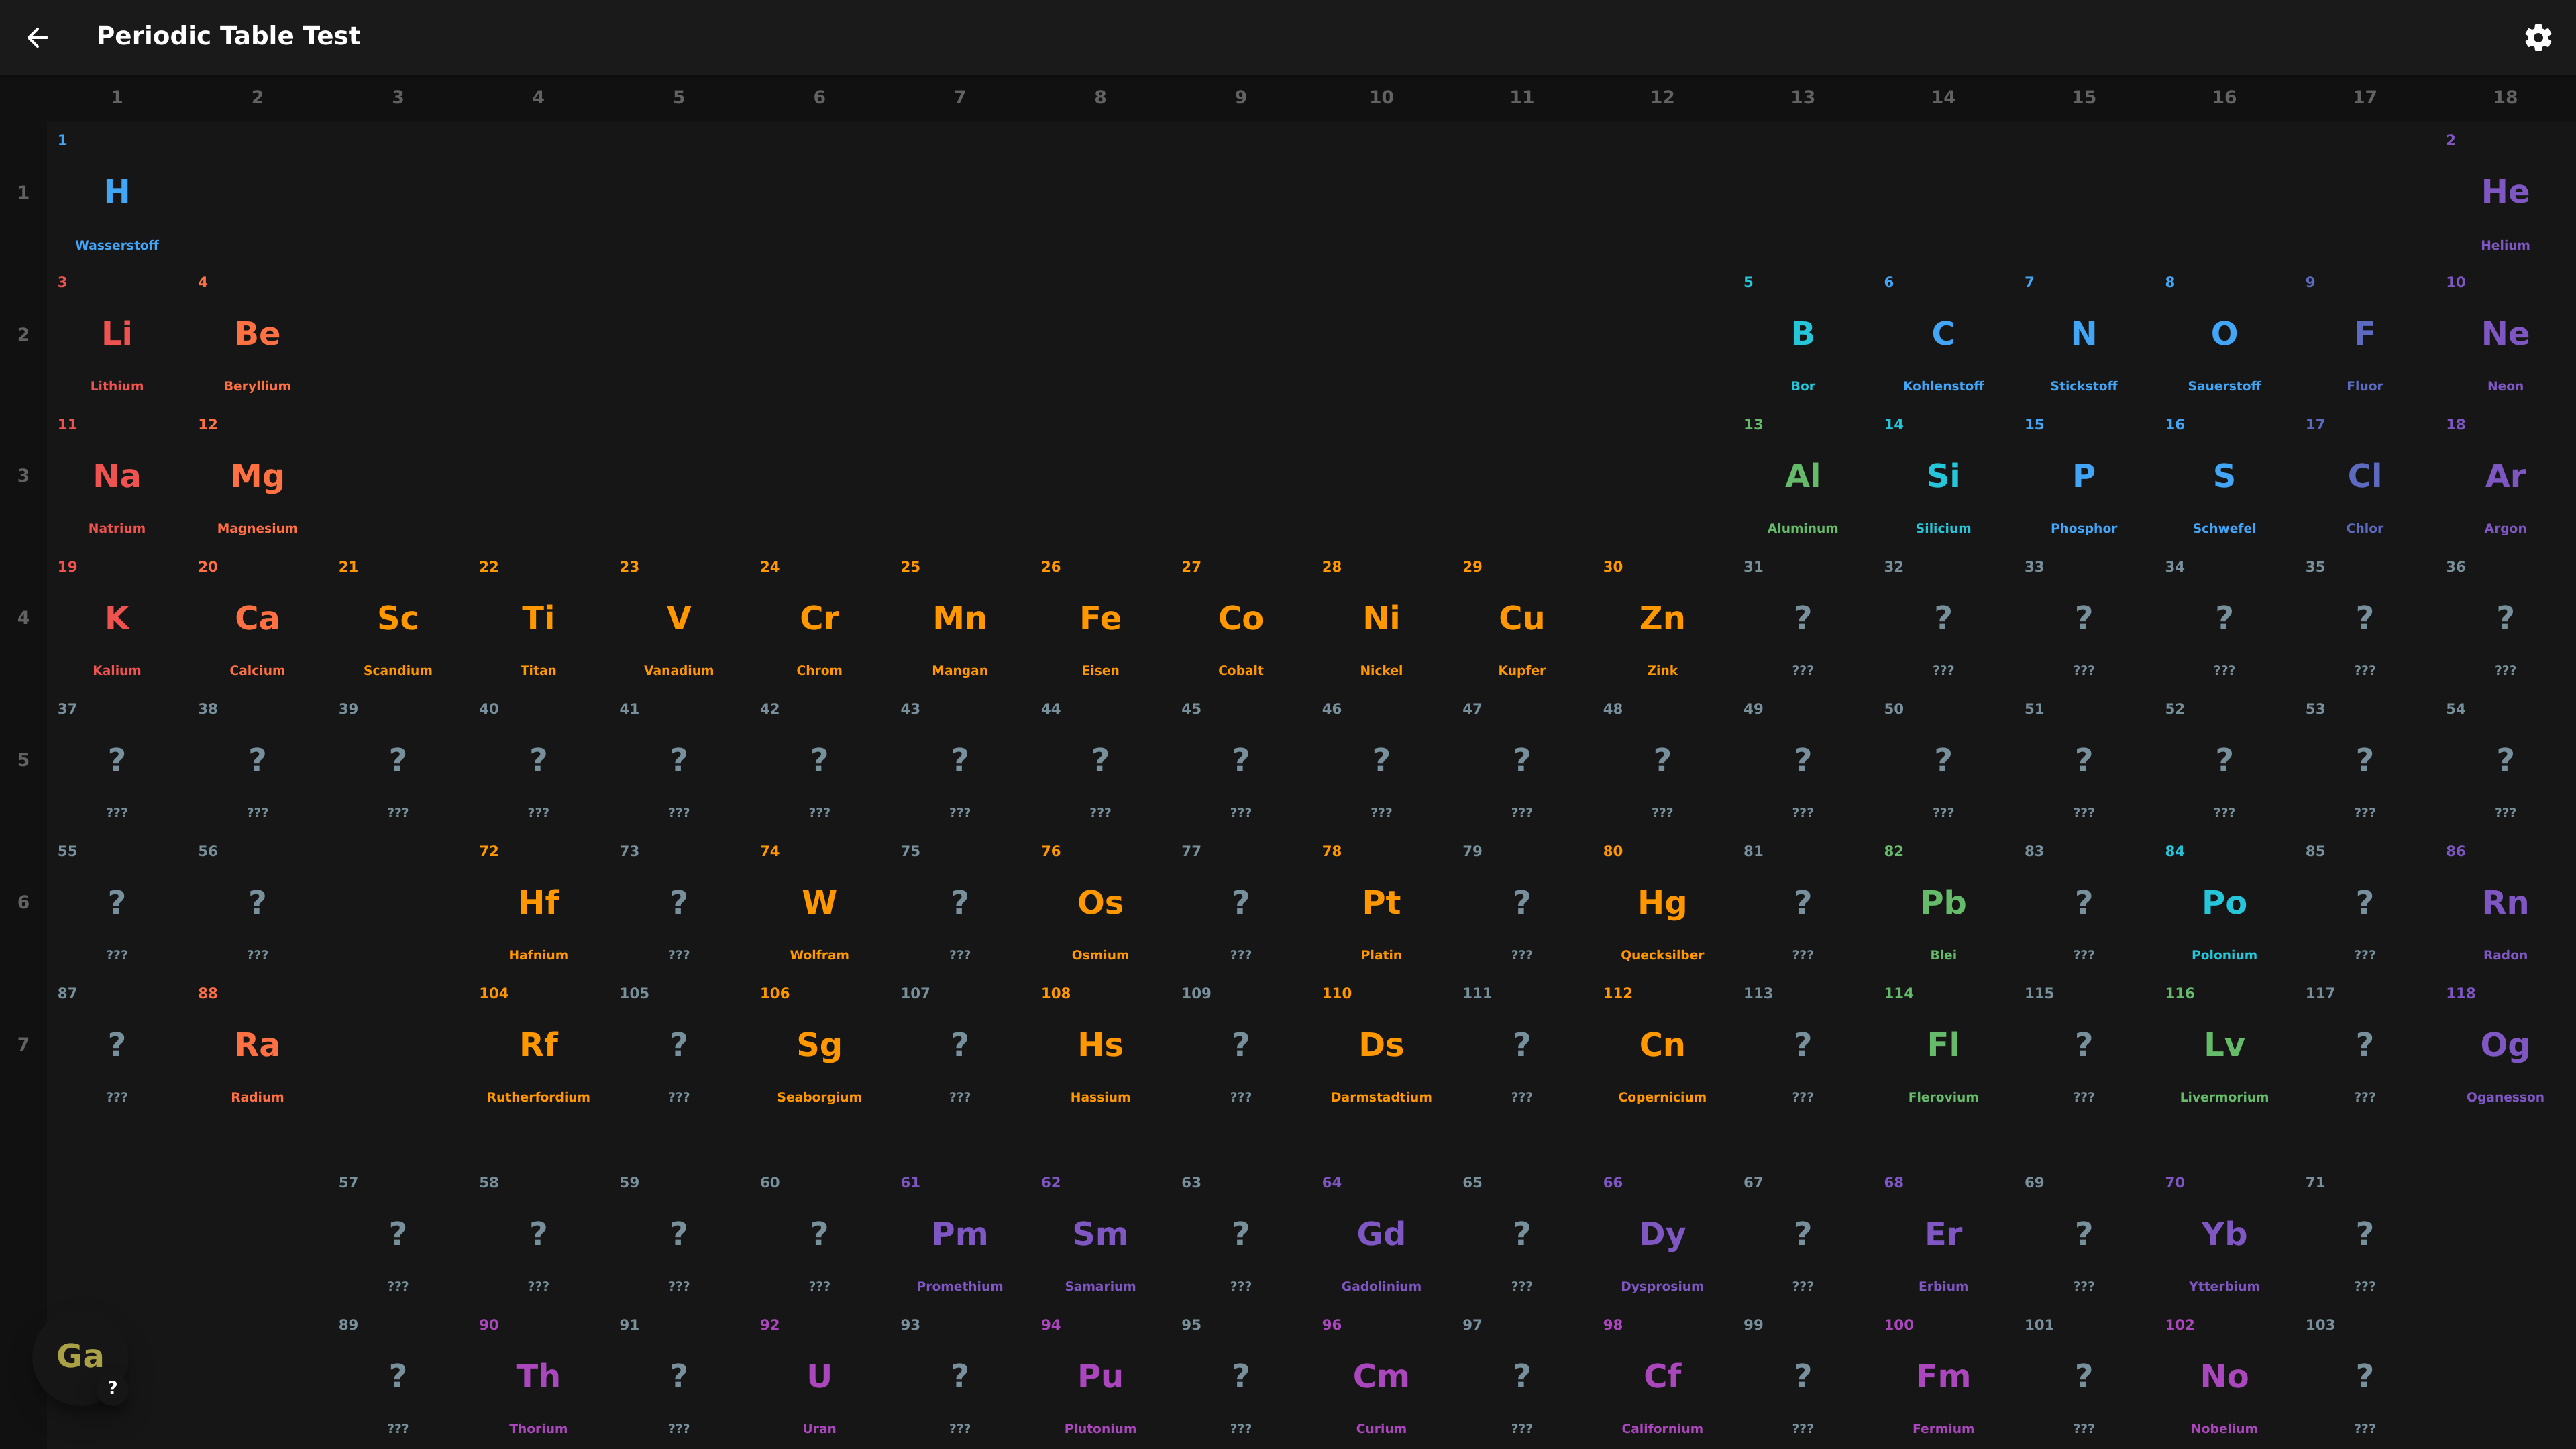2576x1449 pixels.
Task: Select the Beryllium cell
Action: pos(257,335)
